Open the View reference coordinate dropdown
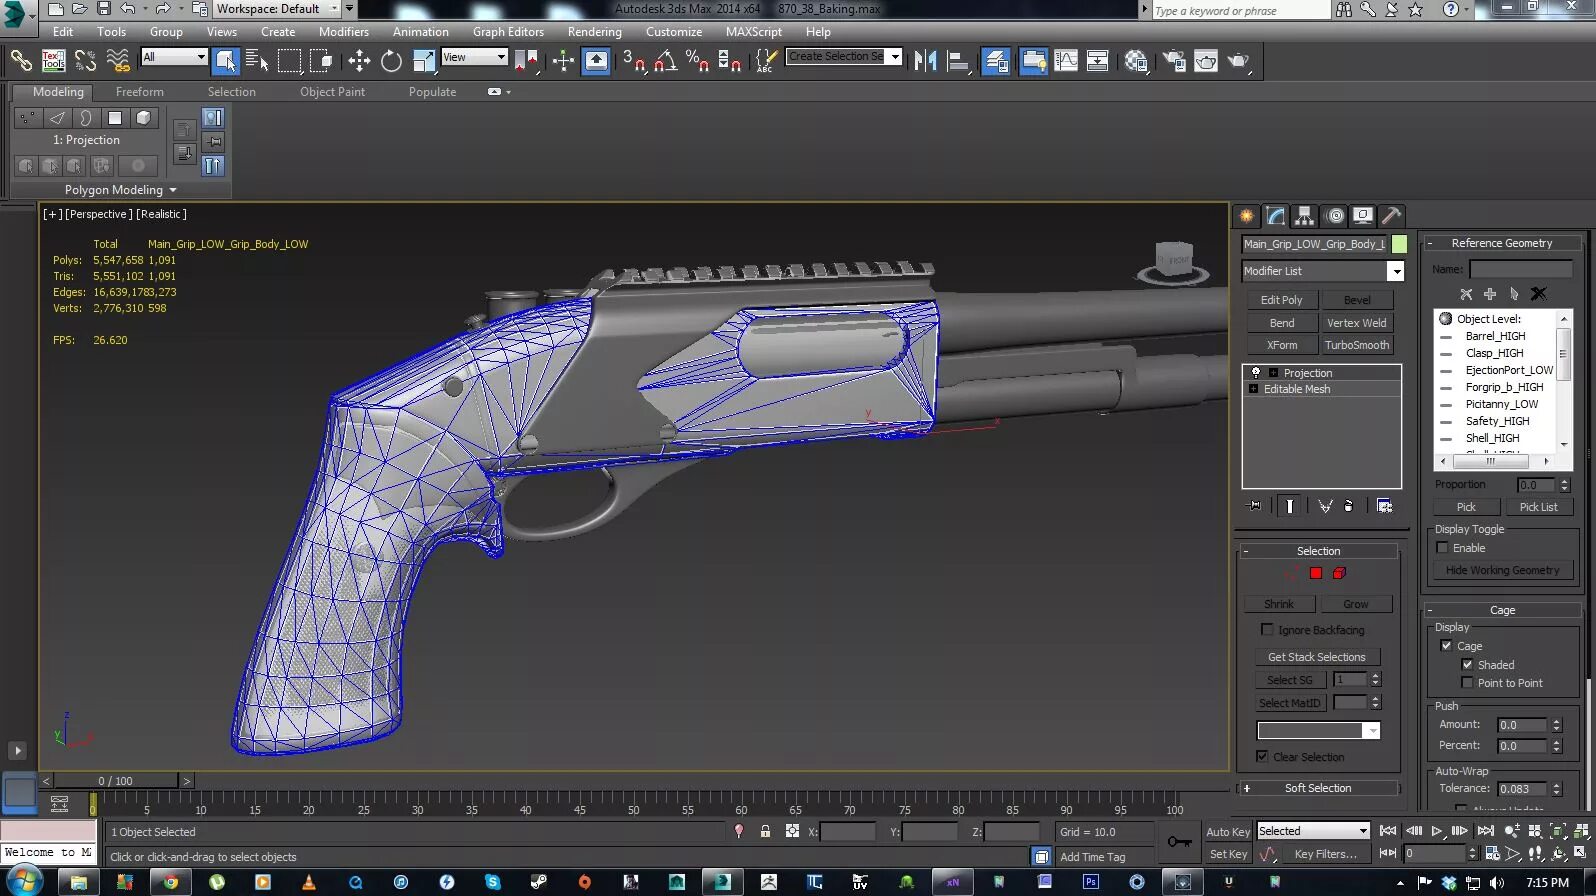Viewport: 1596px width, 896px height. click(475, 57)
